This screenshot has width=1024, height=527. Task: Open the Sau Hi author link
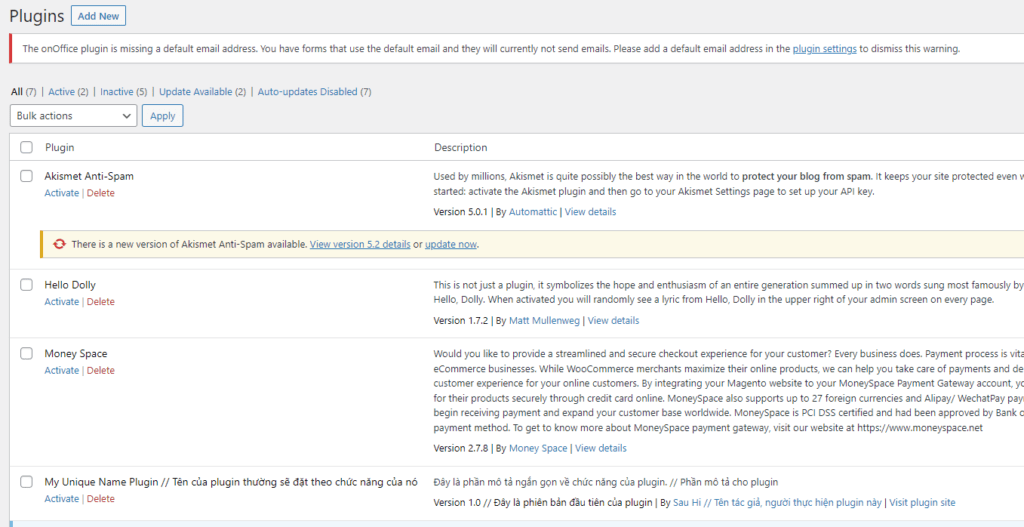click(x=777, y=502)
